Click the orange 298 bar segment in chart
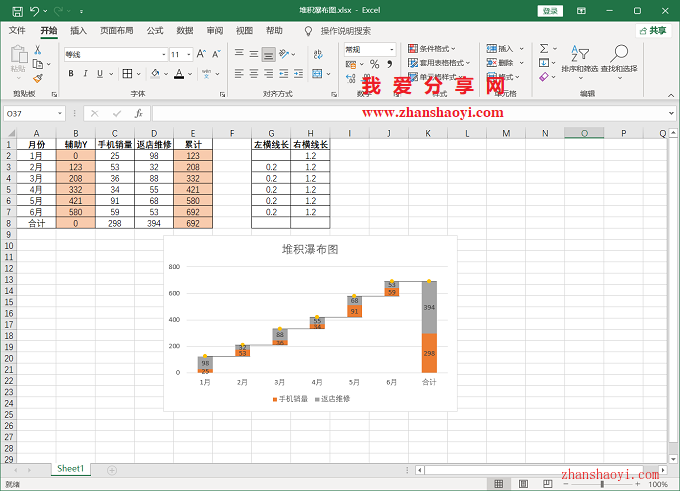The image size is (680, 491). pos(429,353)
